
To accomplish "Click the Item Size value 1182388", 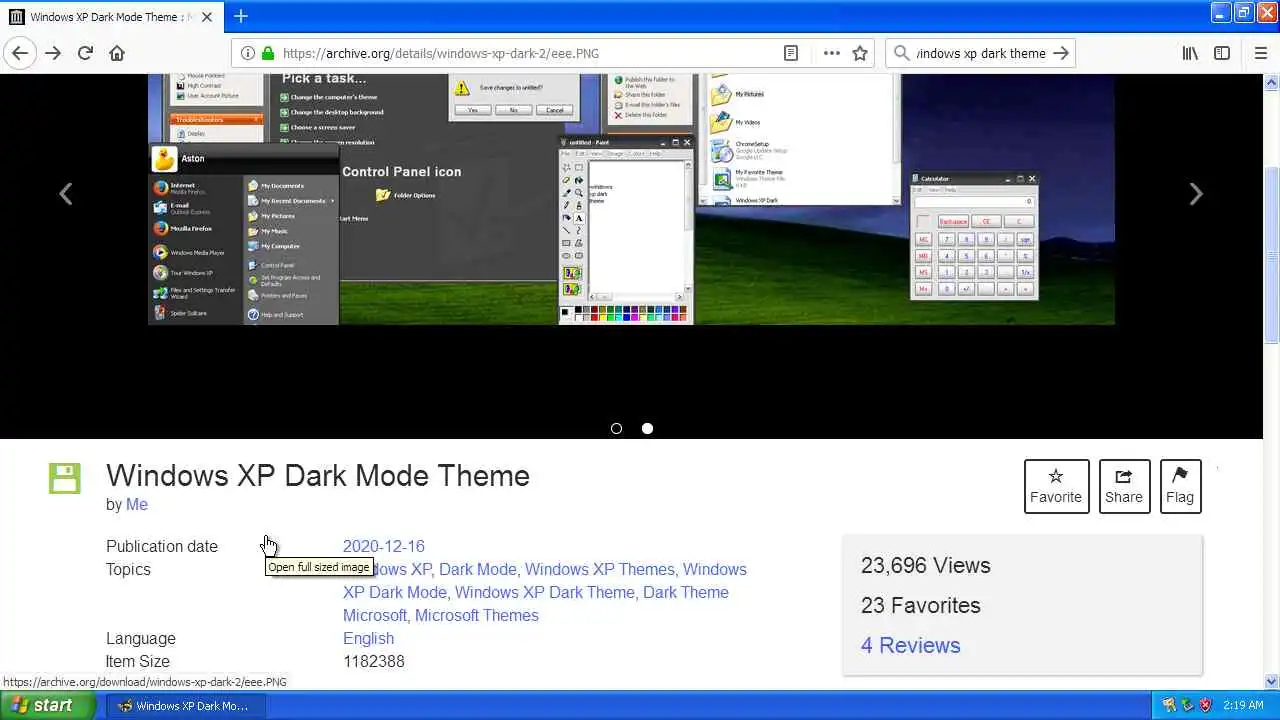I will (374, 661).
